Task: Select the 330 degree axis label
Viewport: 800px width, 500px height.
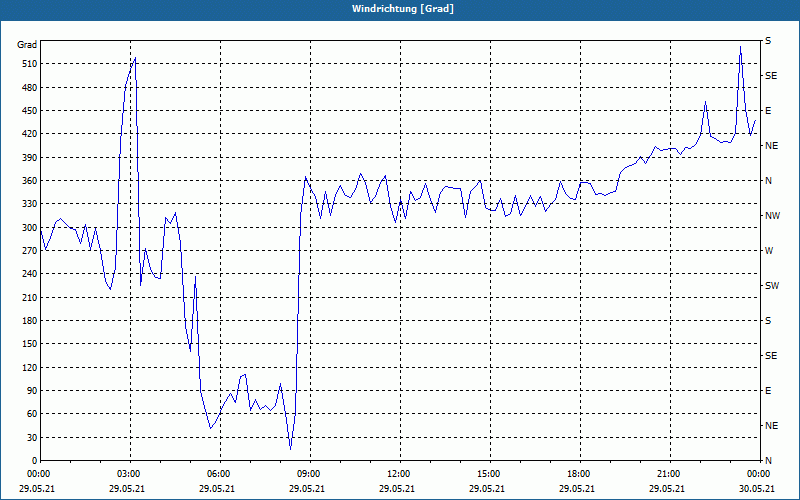Action: click(30, 204)
